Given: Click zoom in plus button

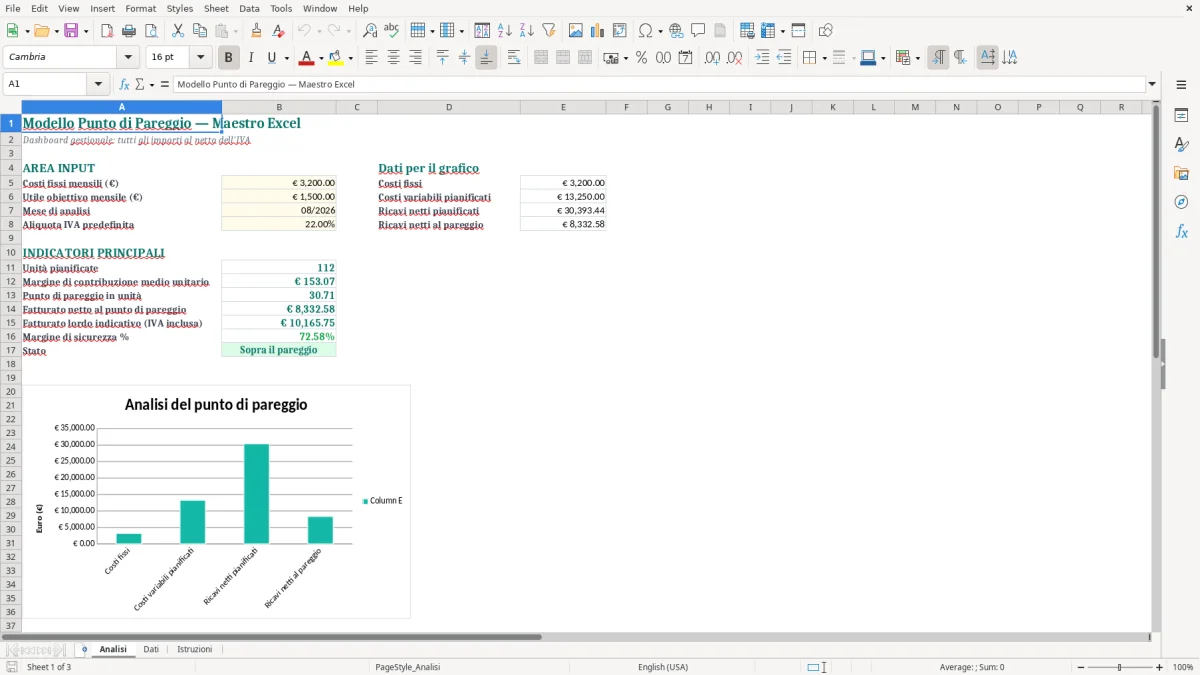Looking at the screenshot, I should pos(1160,667).
